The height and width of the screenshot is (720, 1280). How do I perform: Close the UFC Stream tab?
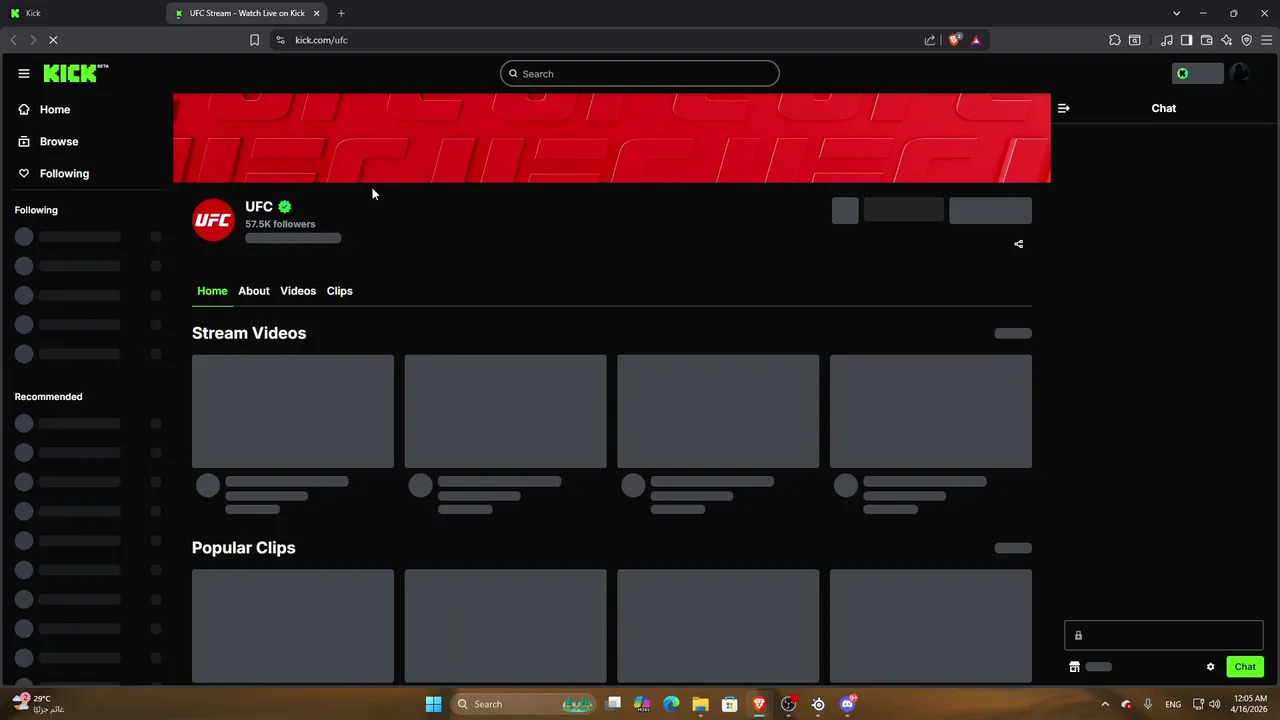pos(317,13)
